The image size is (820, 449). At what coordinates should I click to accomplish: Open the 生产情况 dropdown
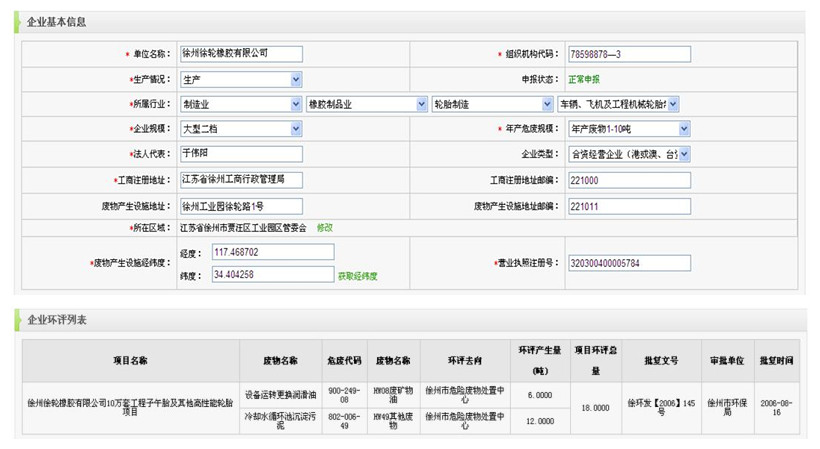pyautogui.click(x=241, y=79)
